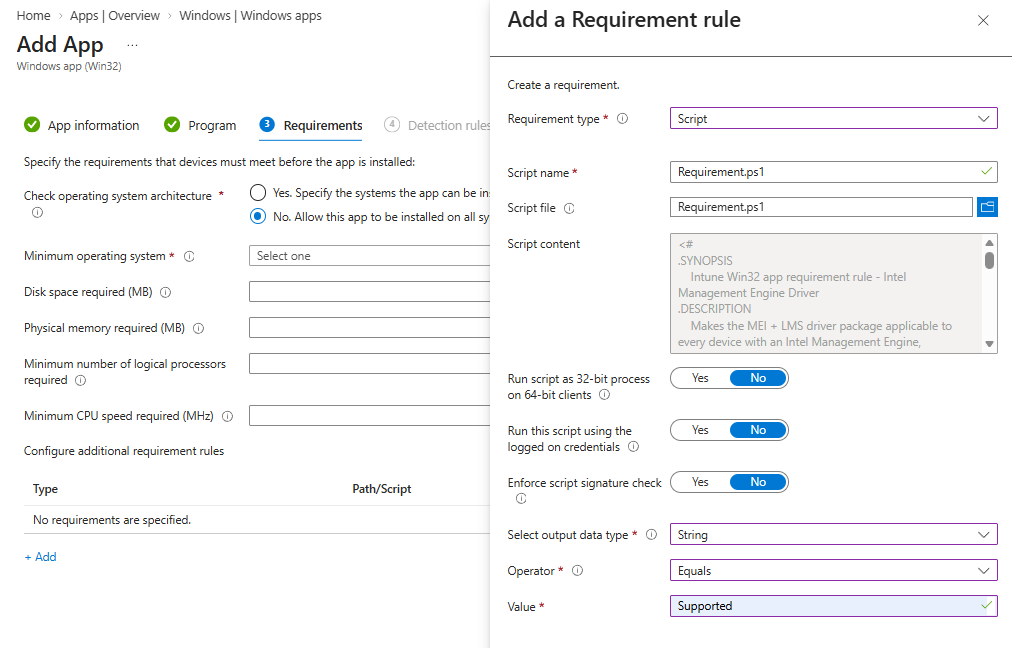1012x648 pixels.
Task: Close the Add a Requirement rule panel
Action: tap(983, 21)
